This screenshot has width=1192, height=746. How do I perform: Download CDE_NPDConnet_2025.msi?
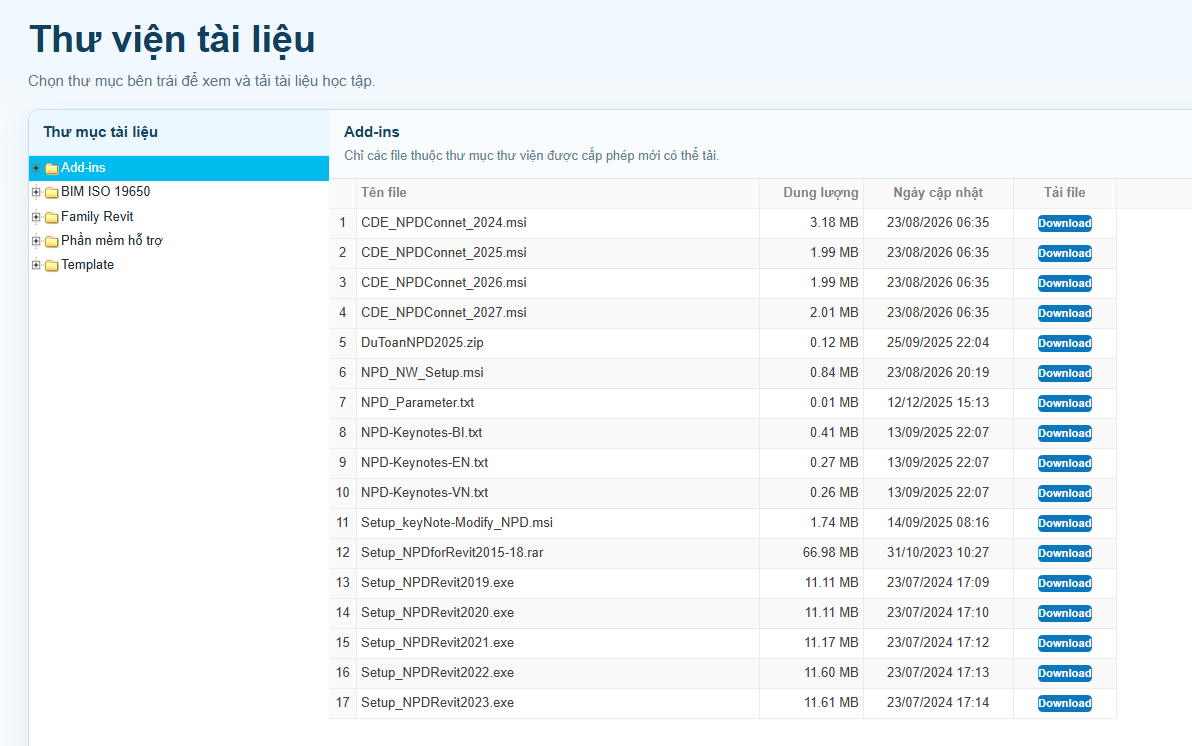tap(1064, 253)
